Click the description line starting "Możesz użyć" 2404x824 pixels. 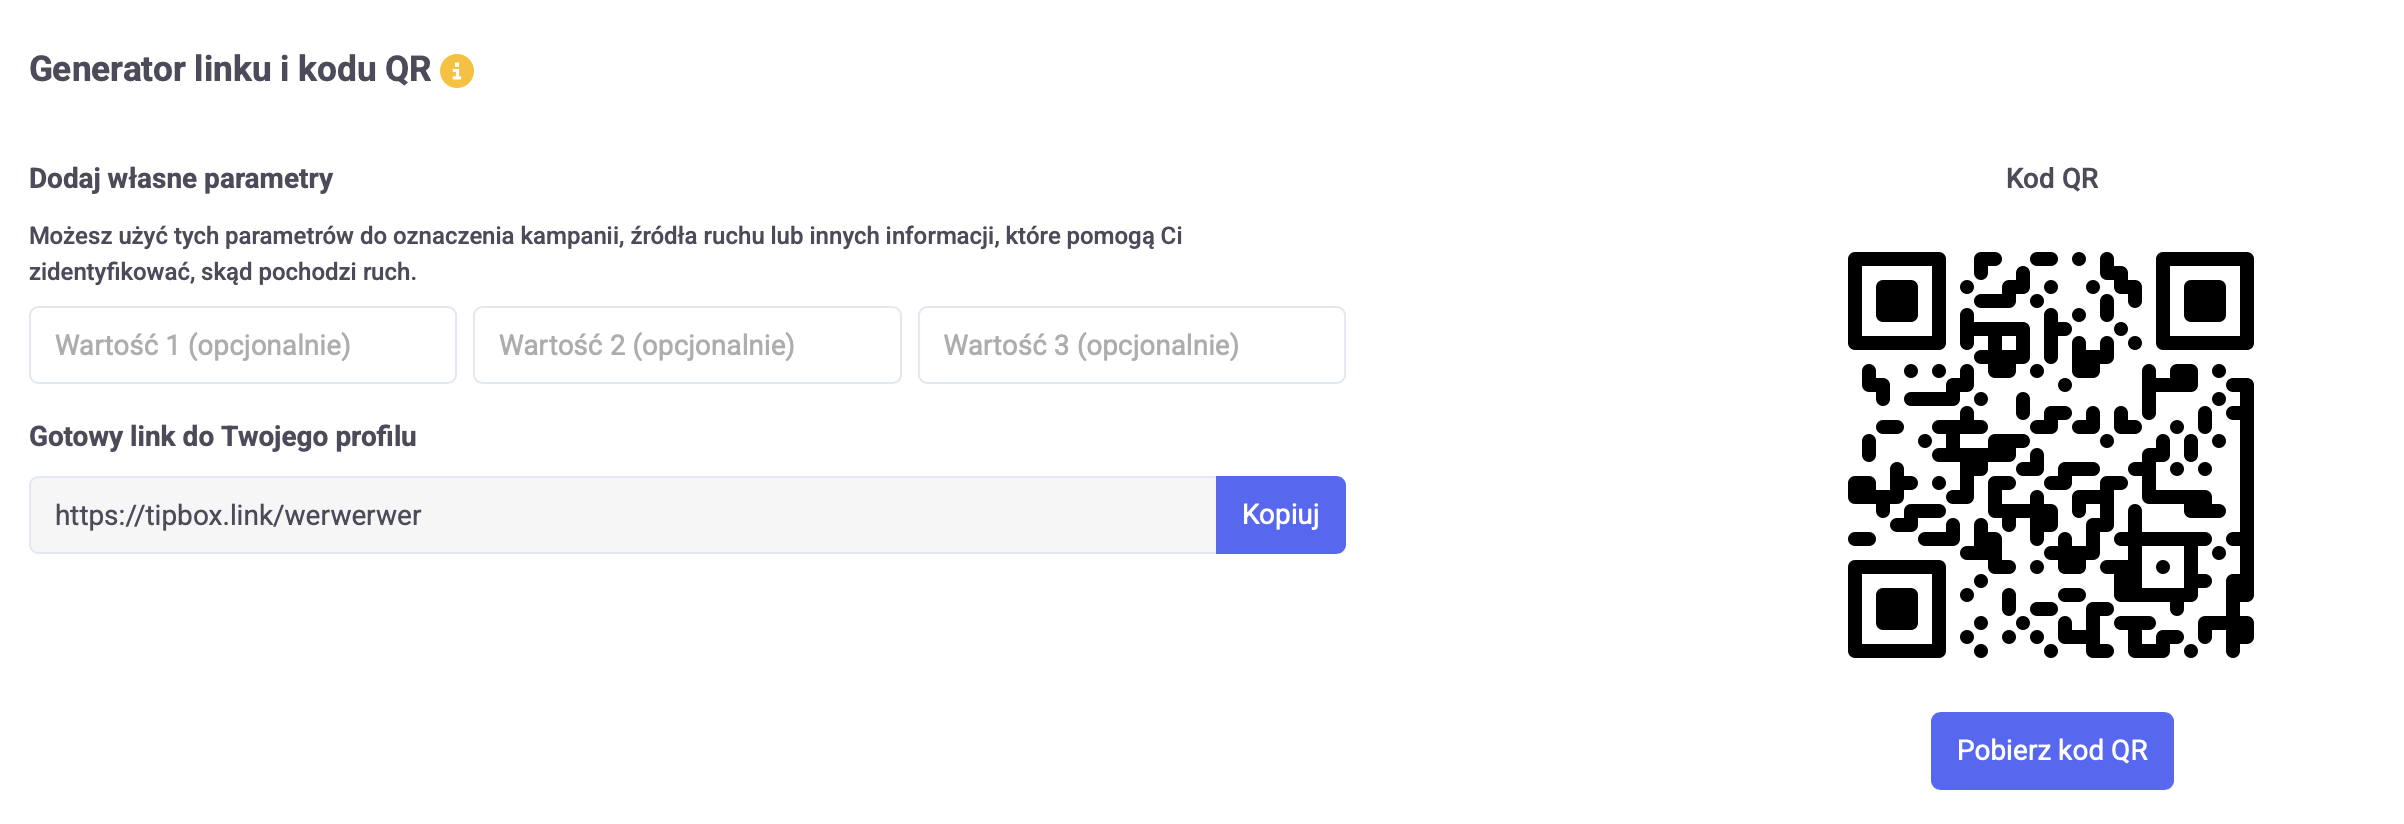(605, 236)
